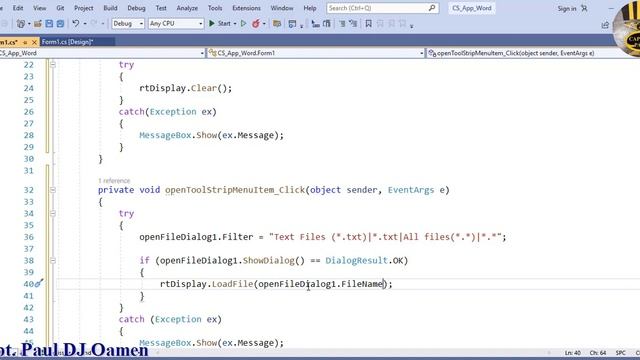Image resolution: width=640 pixels, height=360 pixels.
Task: Close the Form1.cs tab with X
Action: (x=34, y=42)
